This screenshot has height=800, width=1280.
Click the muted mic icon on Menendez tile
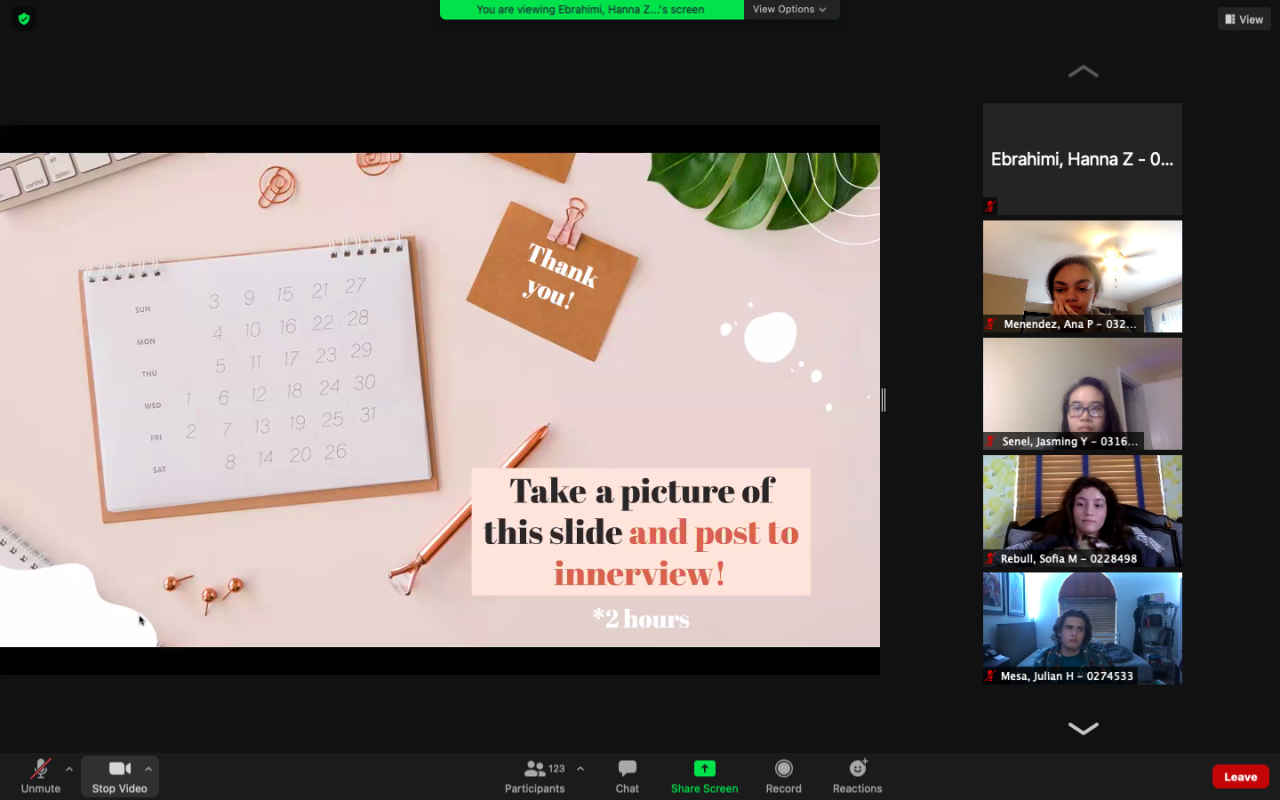click(991, 324)
